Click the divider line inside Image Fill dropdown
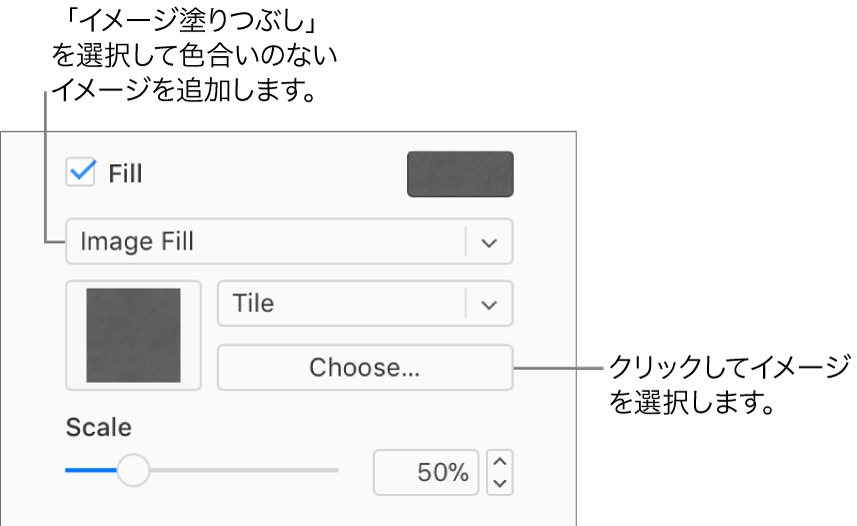Image resolution: width=857 pixels, height=526 pixels. tap(466, 242)
